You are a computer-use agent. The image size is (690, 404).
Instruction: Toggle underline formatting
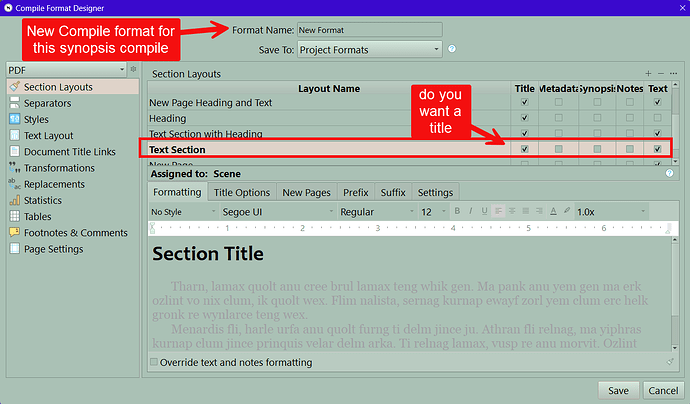point(484,211)
